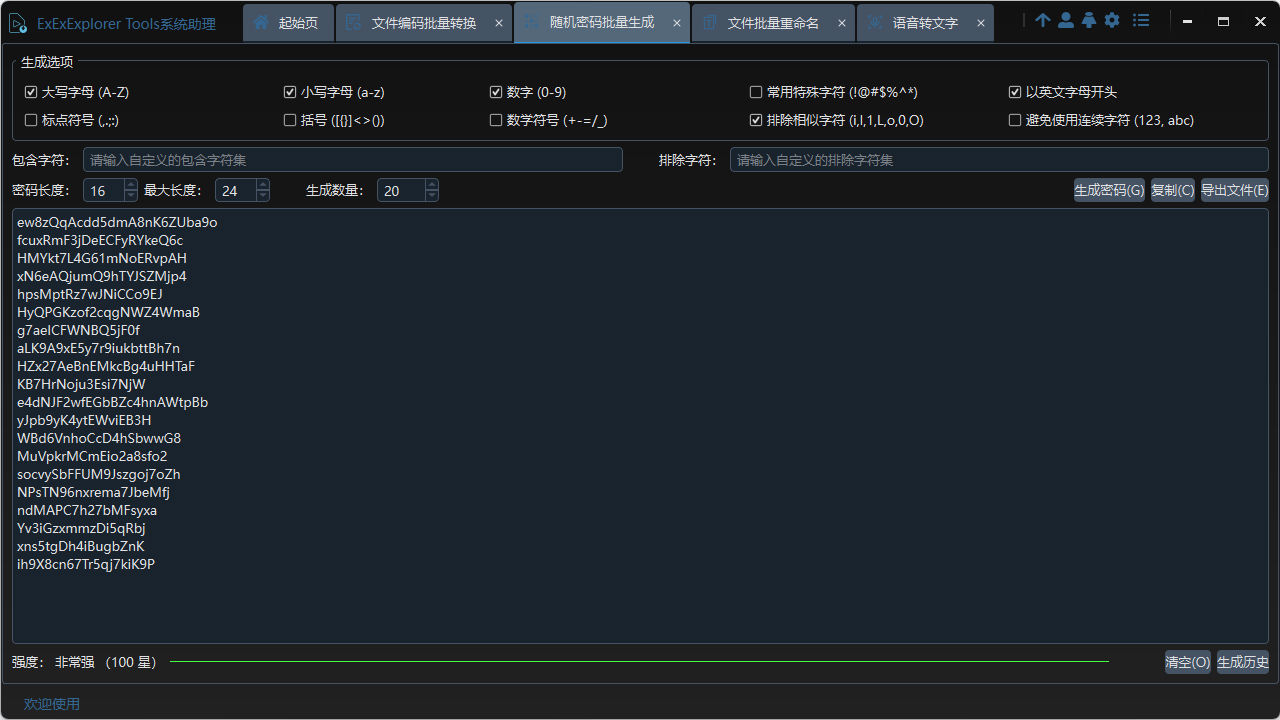The height and width of the screenshot is (720, 1280).
Task: Switch to the 起始页 tab
Action: click(x=287, y=23)
